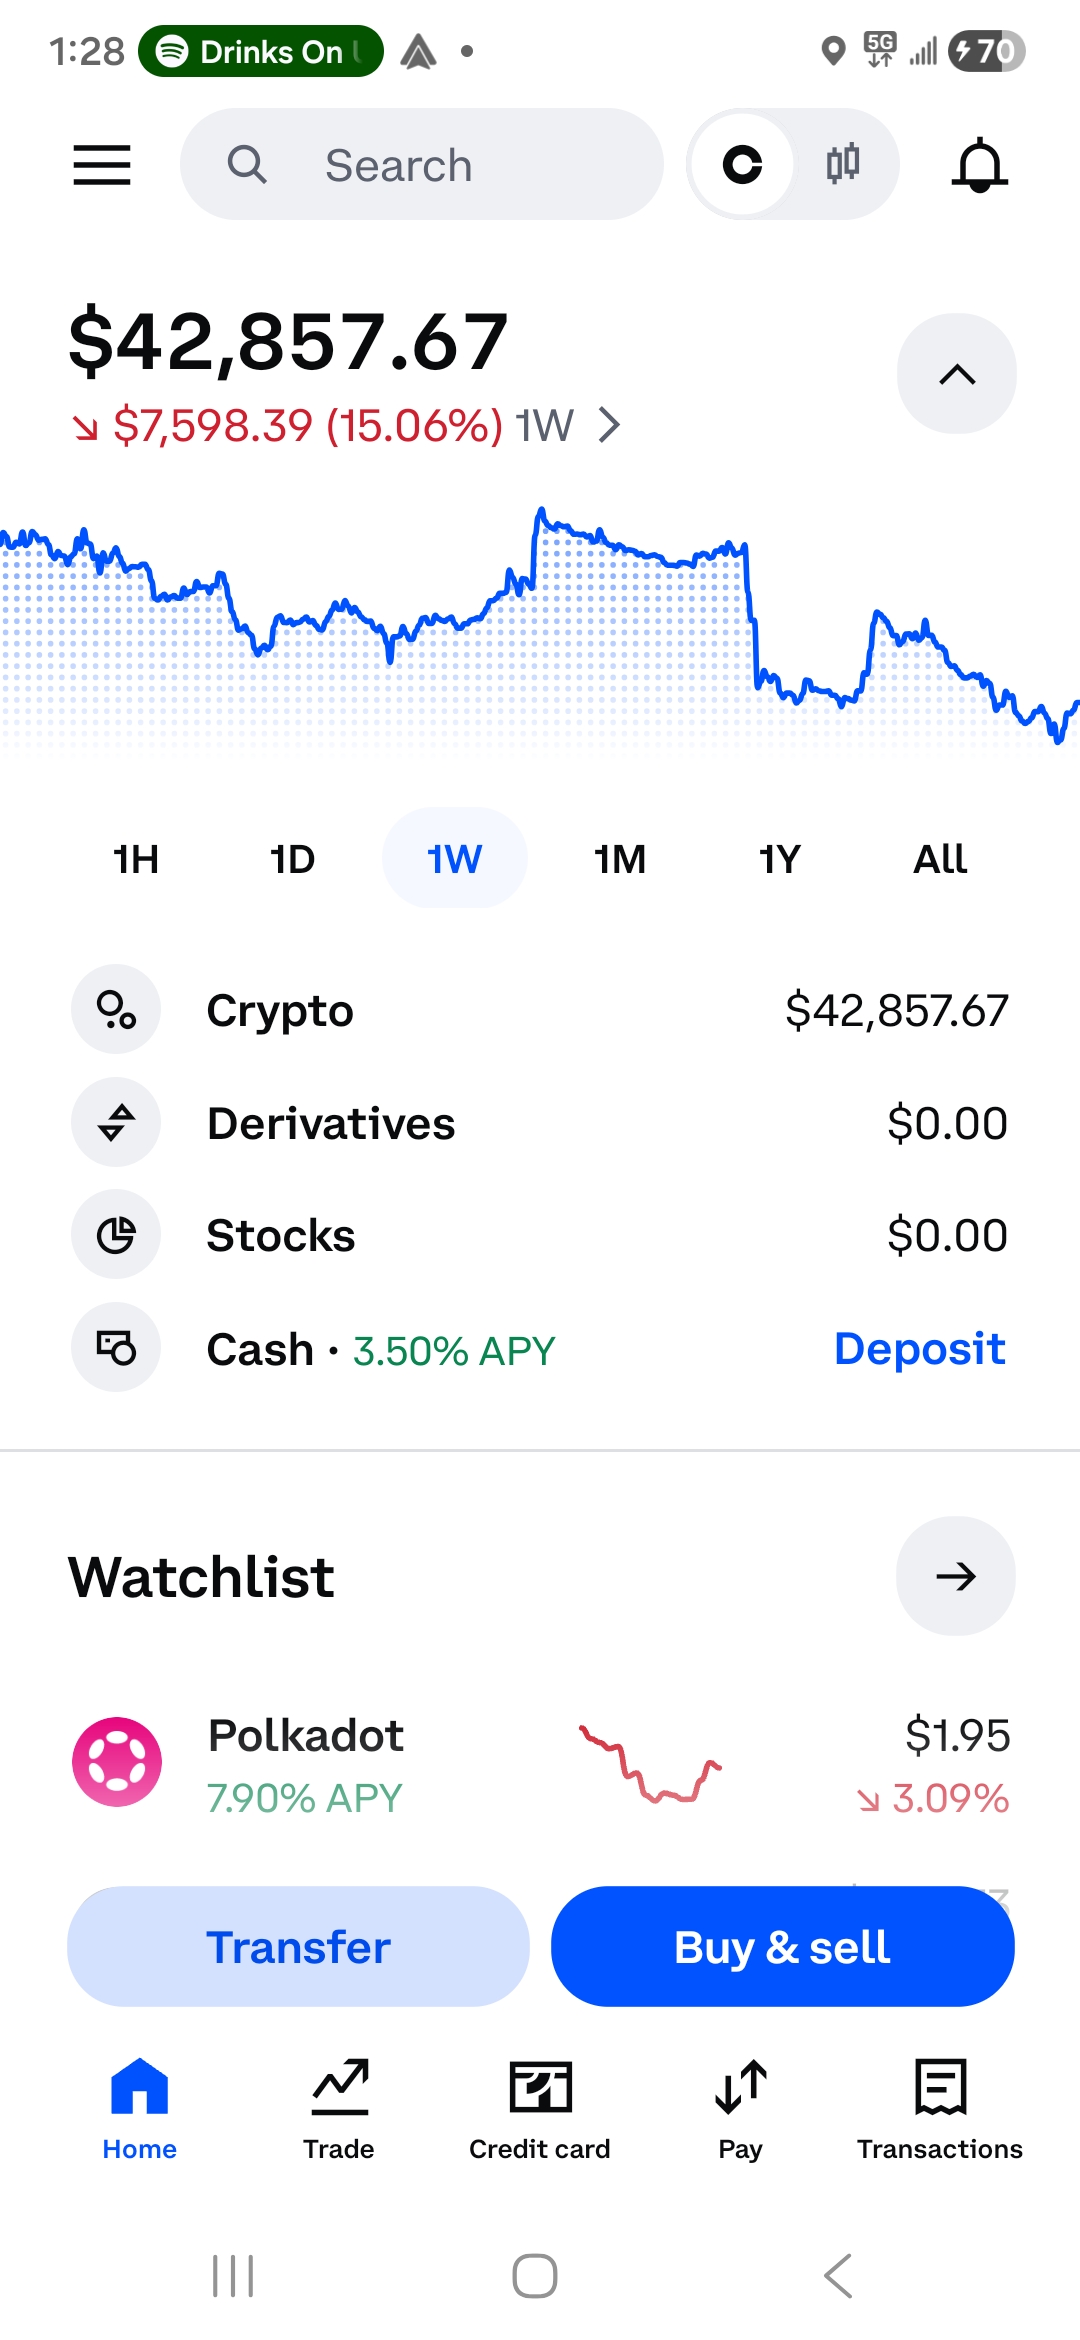Open the Spotify now-playing status pill
Image resolution: width=1080 pixels, height=2340 pixels.
pos(261,51)
